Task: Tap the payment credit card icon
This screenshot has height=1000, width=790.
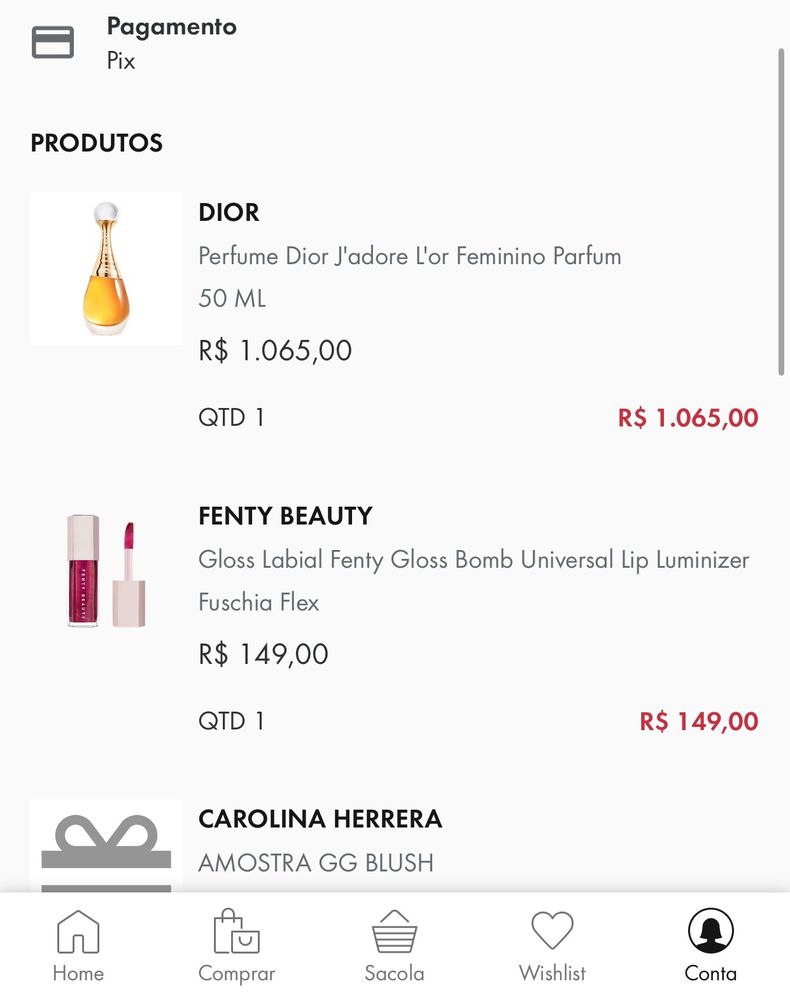Action: point(53,42)
